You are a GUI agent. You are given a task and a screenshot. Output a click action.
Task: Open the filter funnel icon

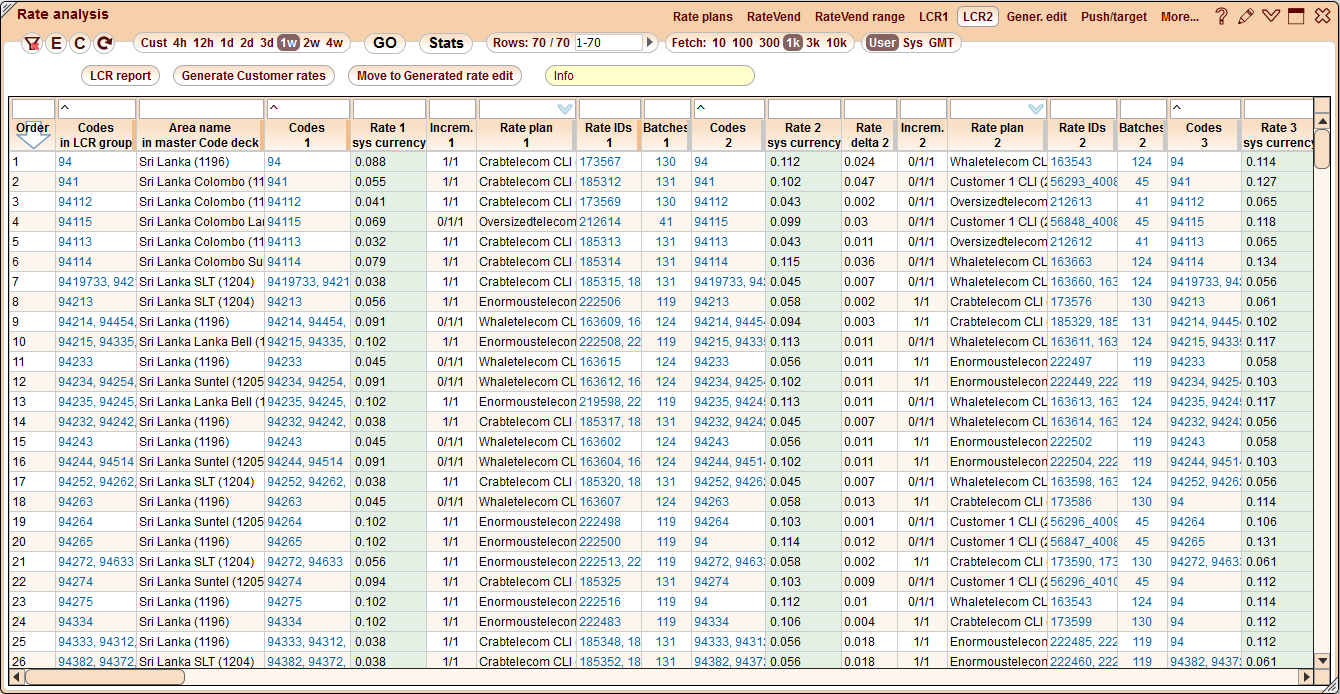click(32, 43)
